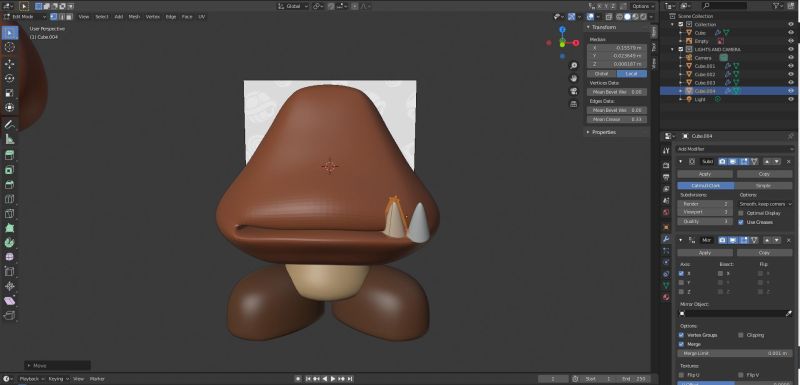Apply the Subdivision modifier
This screenshot has height=385, width=800.
[x=705, y=174]
